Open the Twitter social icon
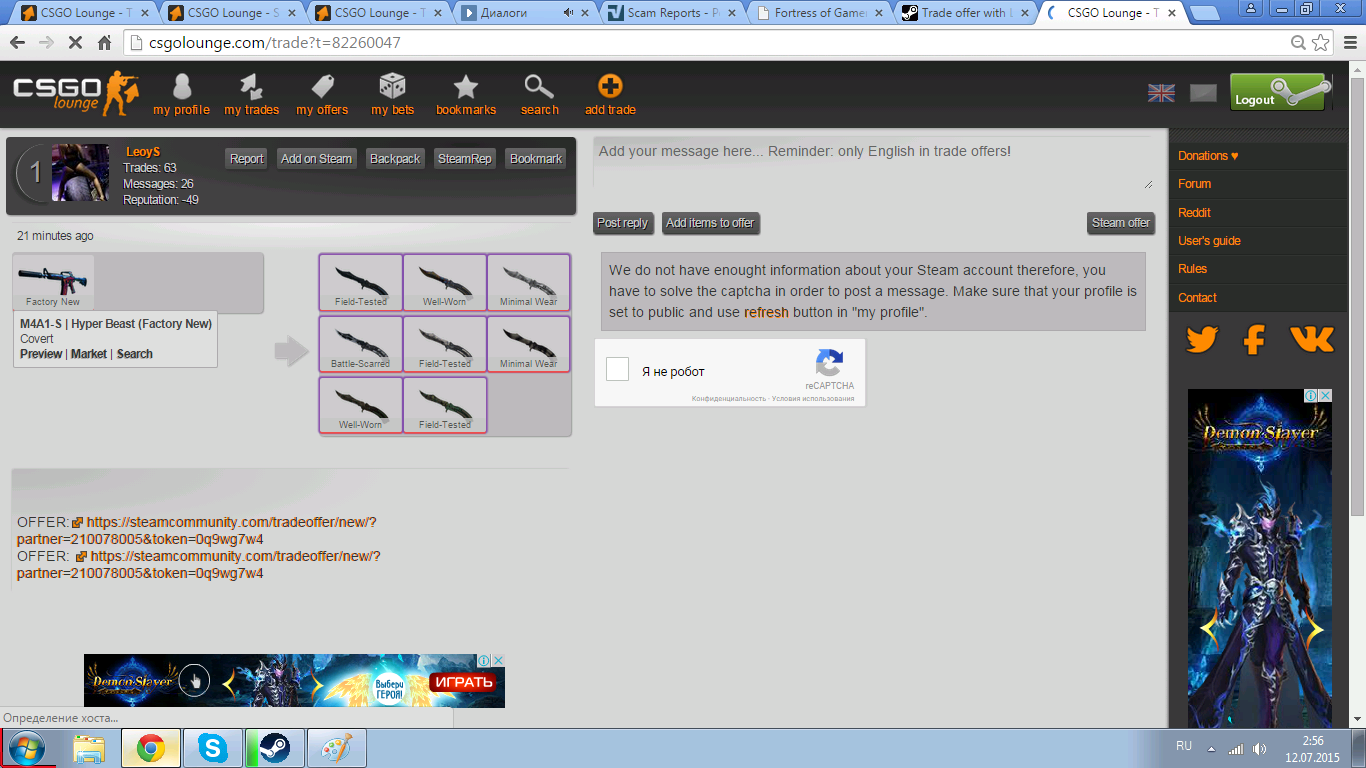This screenshot has width=1366, height=768. click(x=1201, y=340)
